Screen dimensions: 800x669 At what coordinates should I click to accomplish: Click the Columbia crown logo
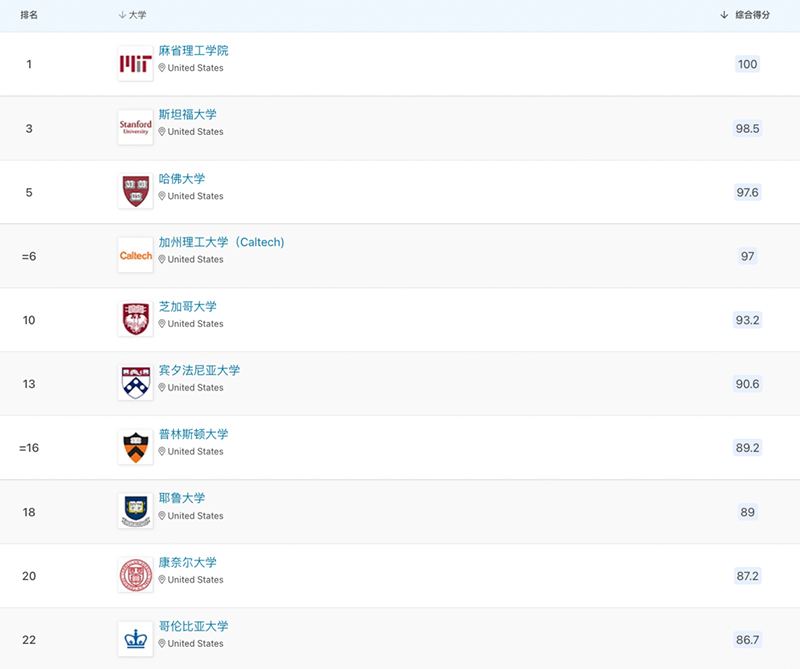135,640
